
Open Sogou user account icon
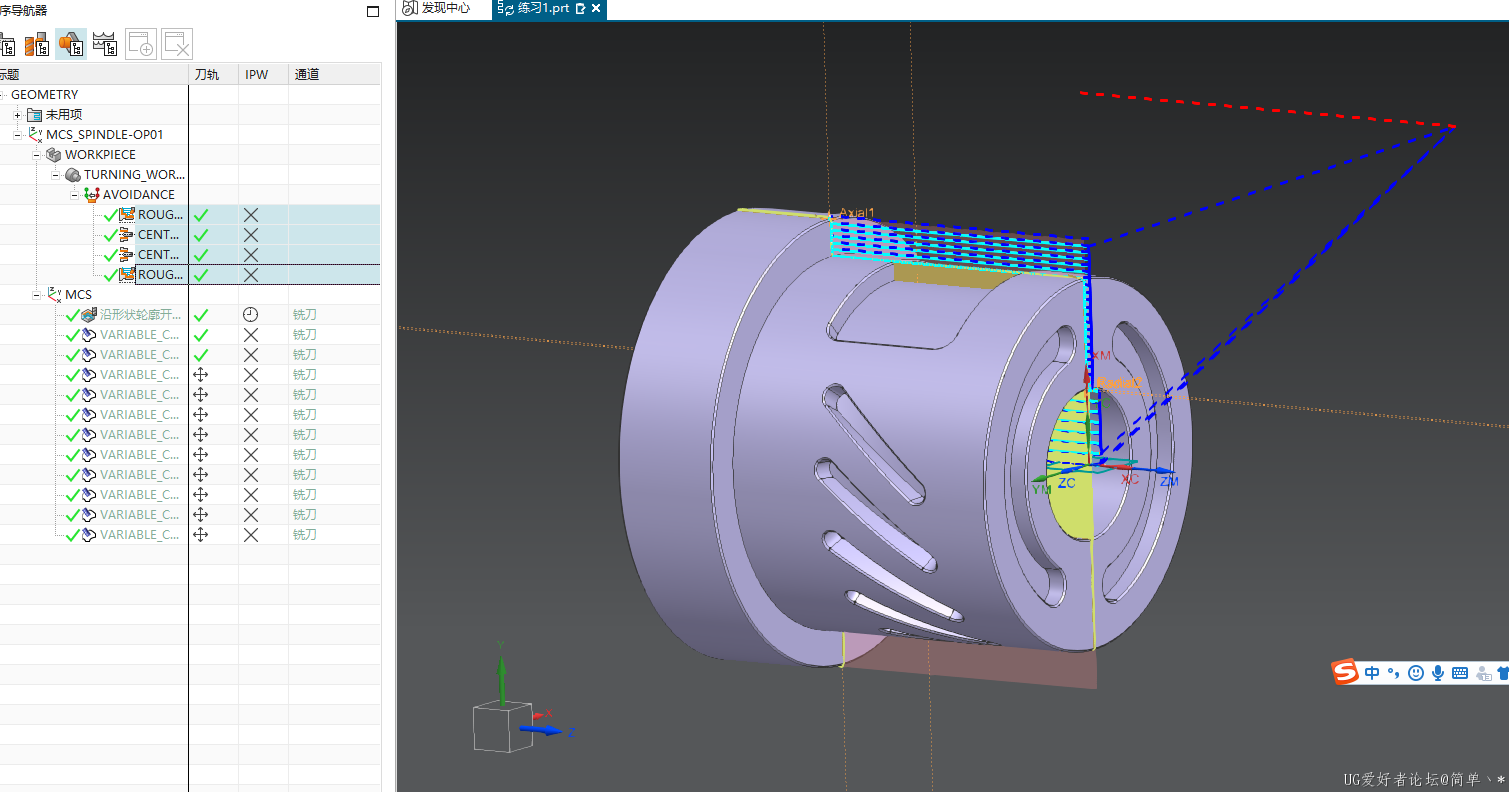coord(1483,674)
